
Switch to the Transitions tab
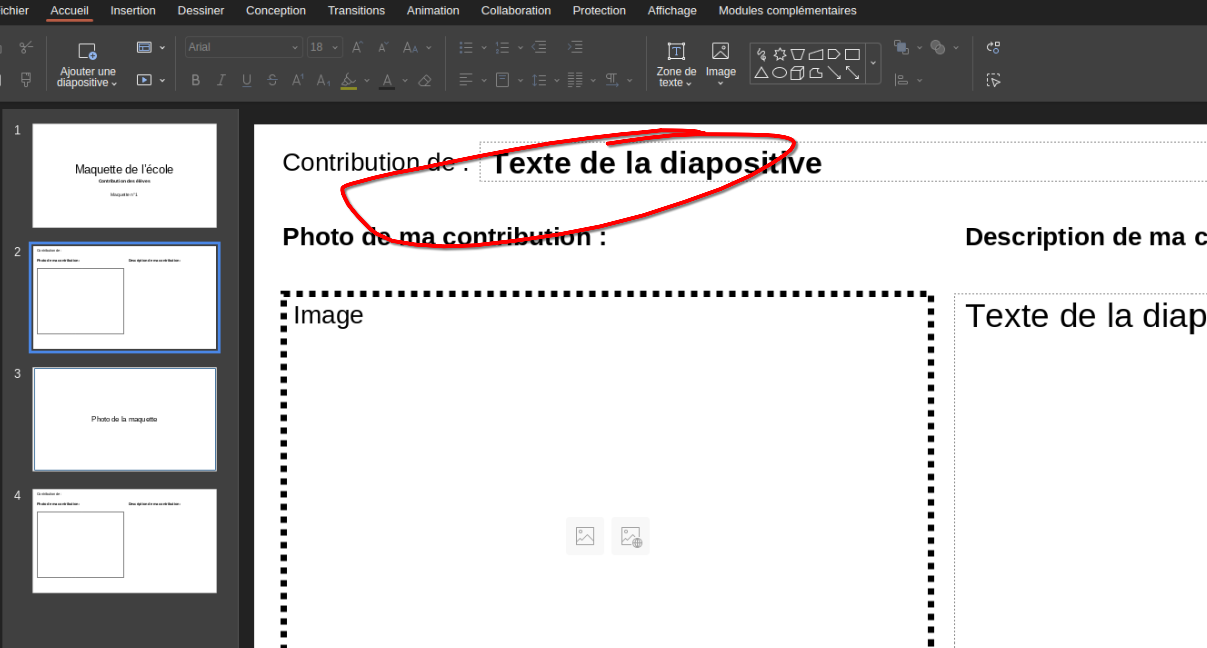[356, 11]
